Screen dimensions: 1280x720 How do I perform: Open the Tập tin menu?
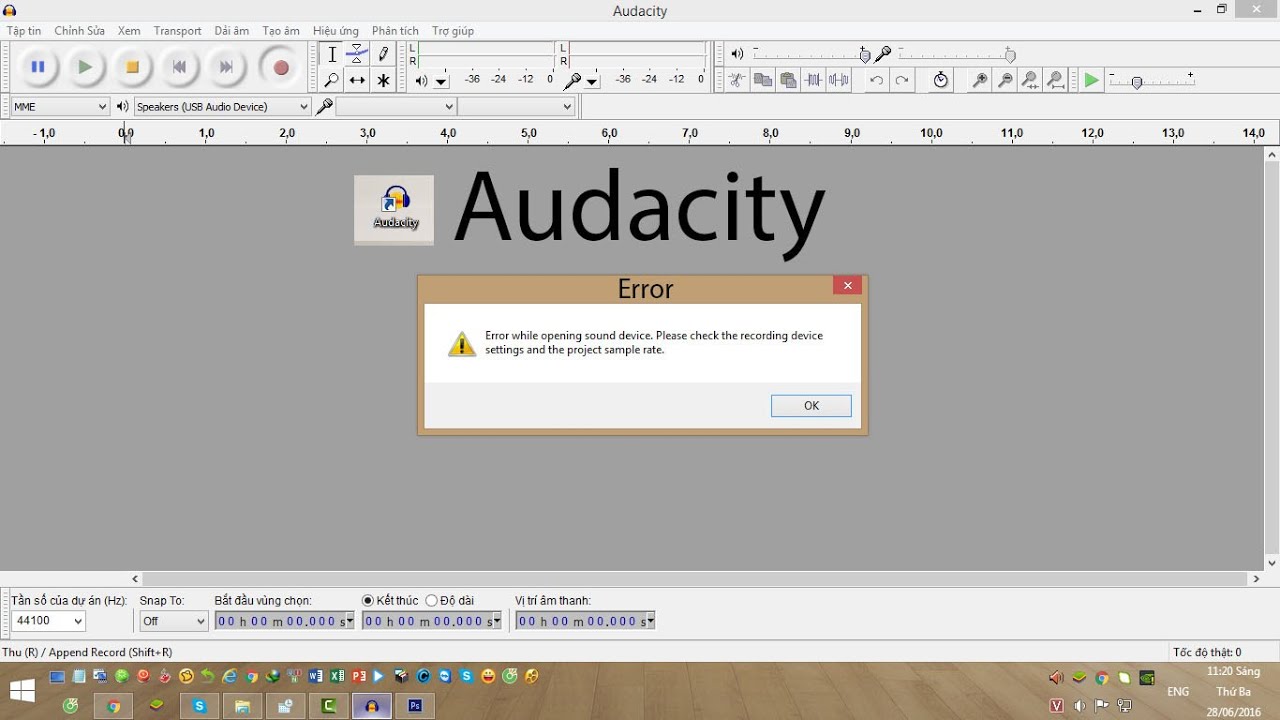24,31
